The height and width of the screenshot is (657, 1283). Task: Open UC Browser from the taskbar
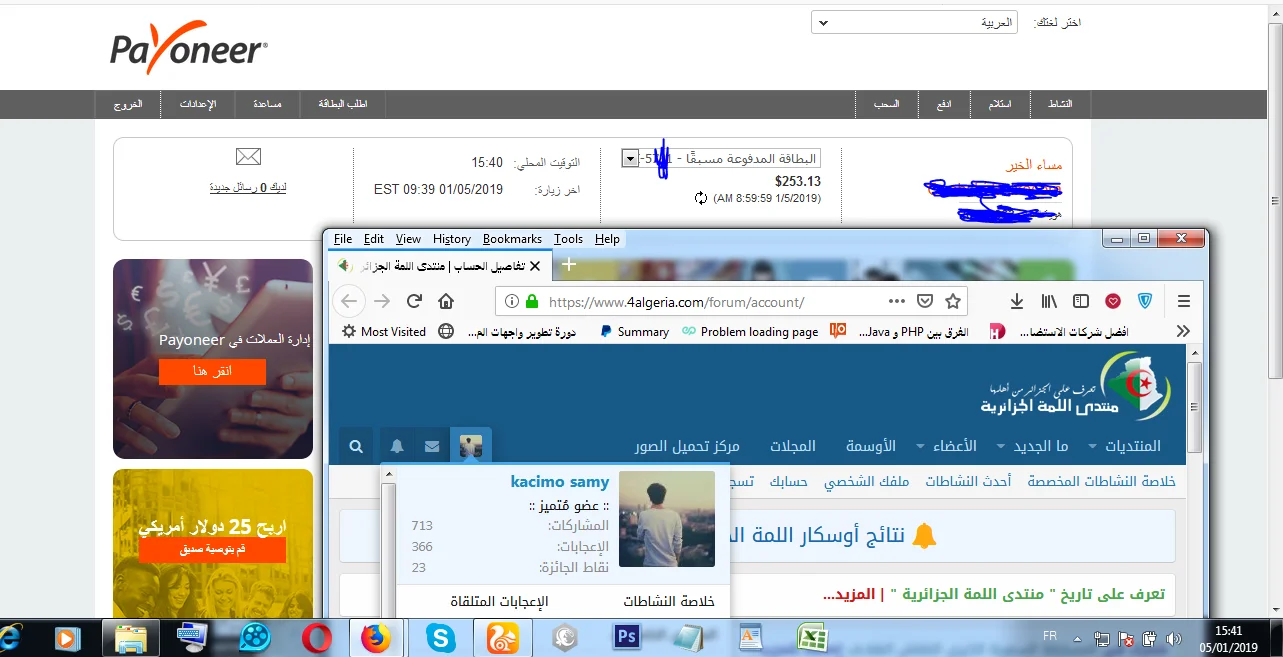click(502, 637)
